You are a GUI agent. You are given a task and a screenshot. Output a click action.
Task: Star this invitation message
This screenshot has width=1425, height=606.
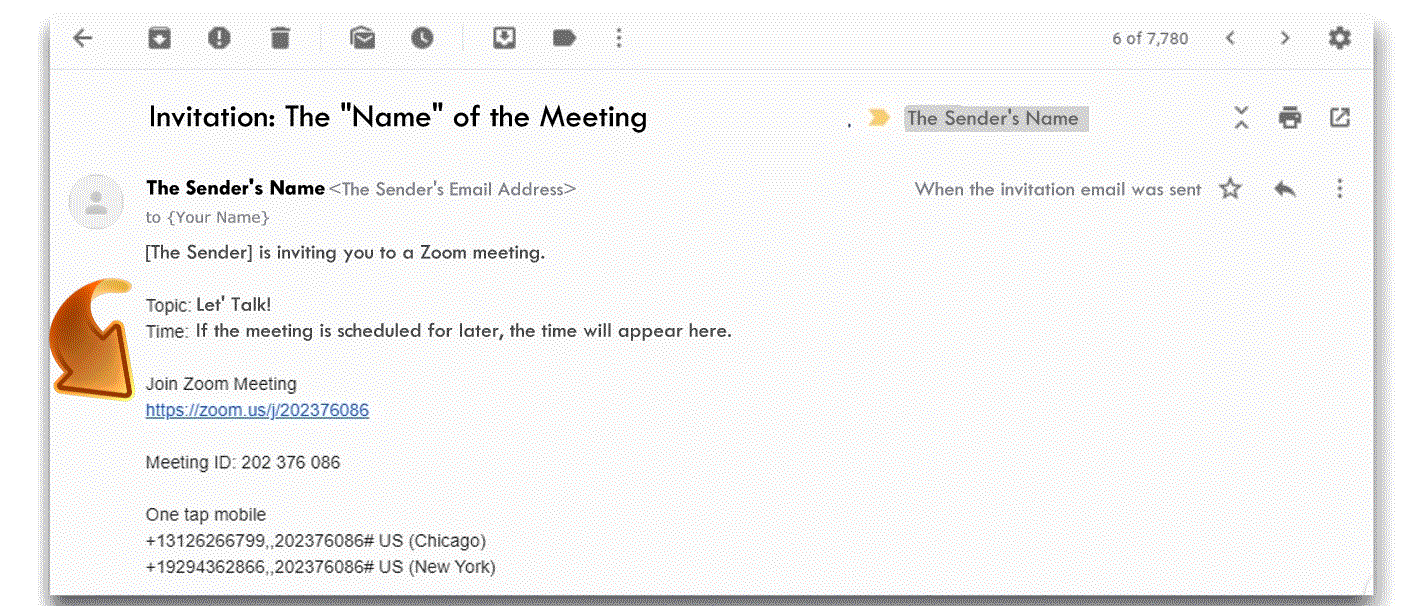(1230, 188)
